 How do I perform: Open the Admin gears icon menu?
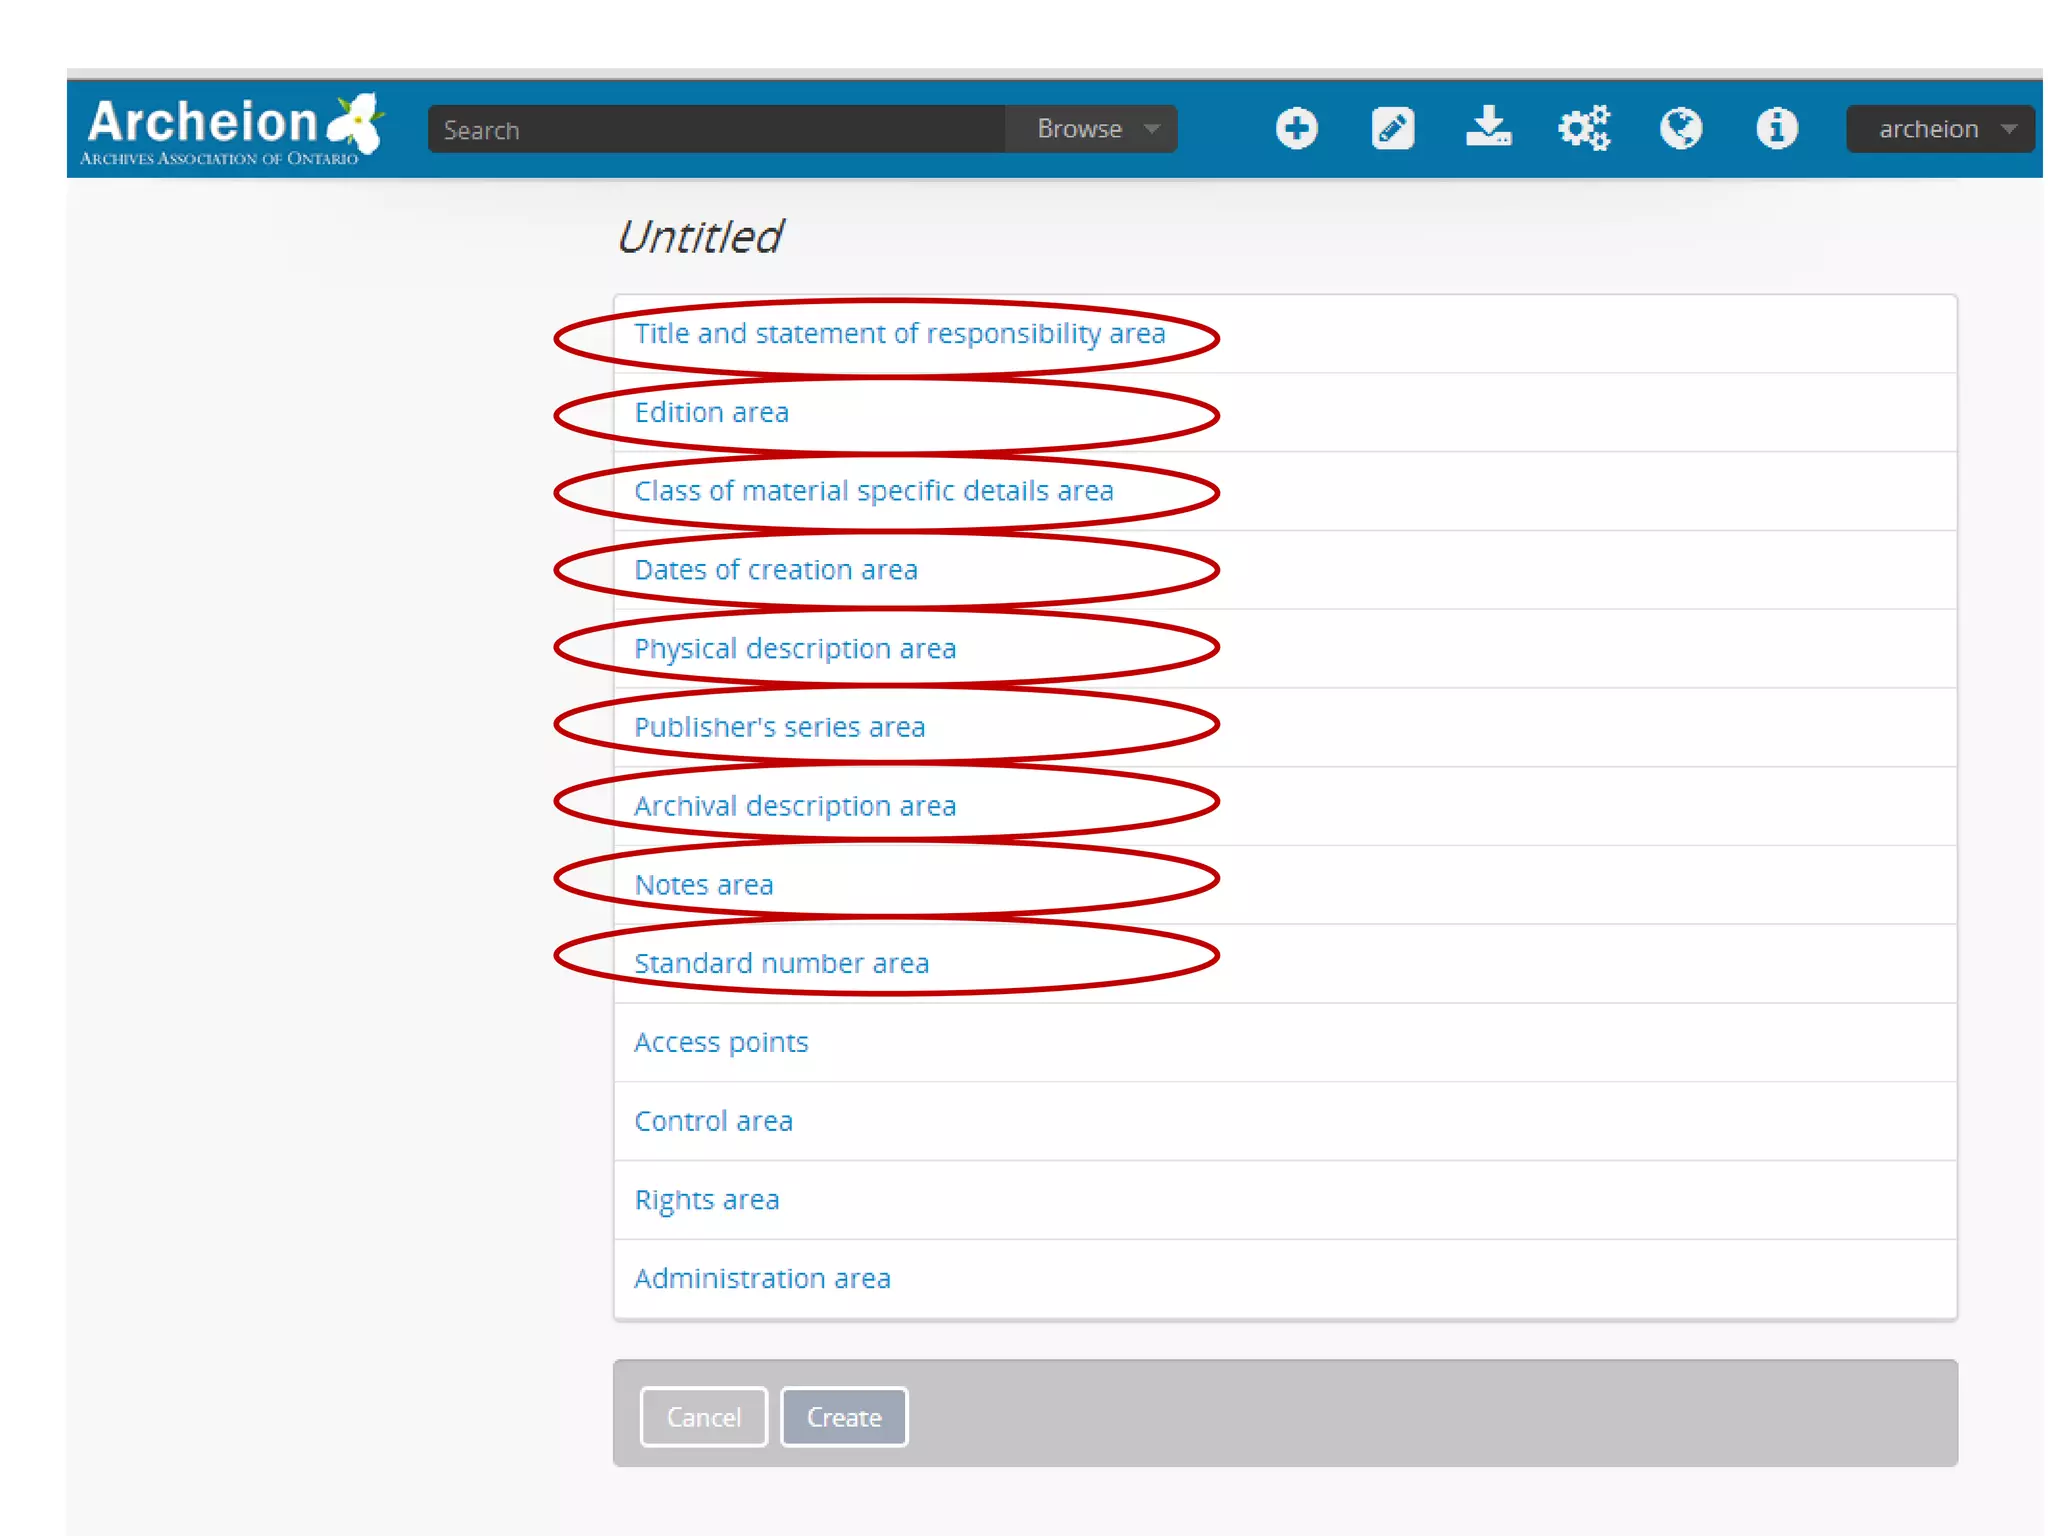point(1584,129)
